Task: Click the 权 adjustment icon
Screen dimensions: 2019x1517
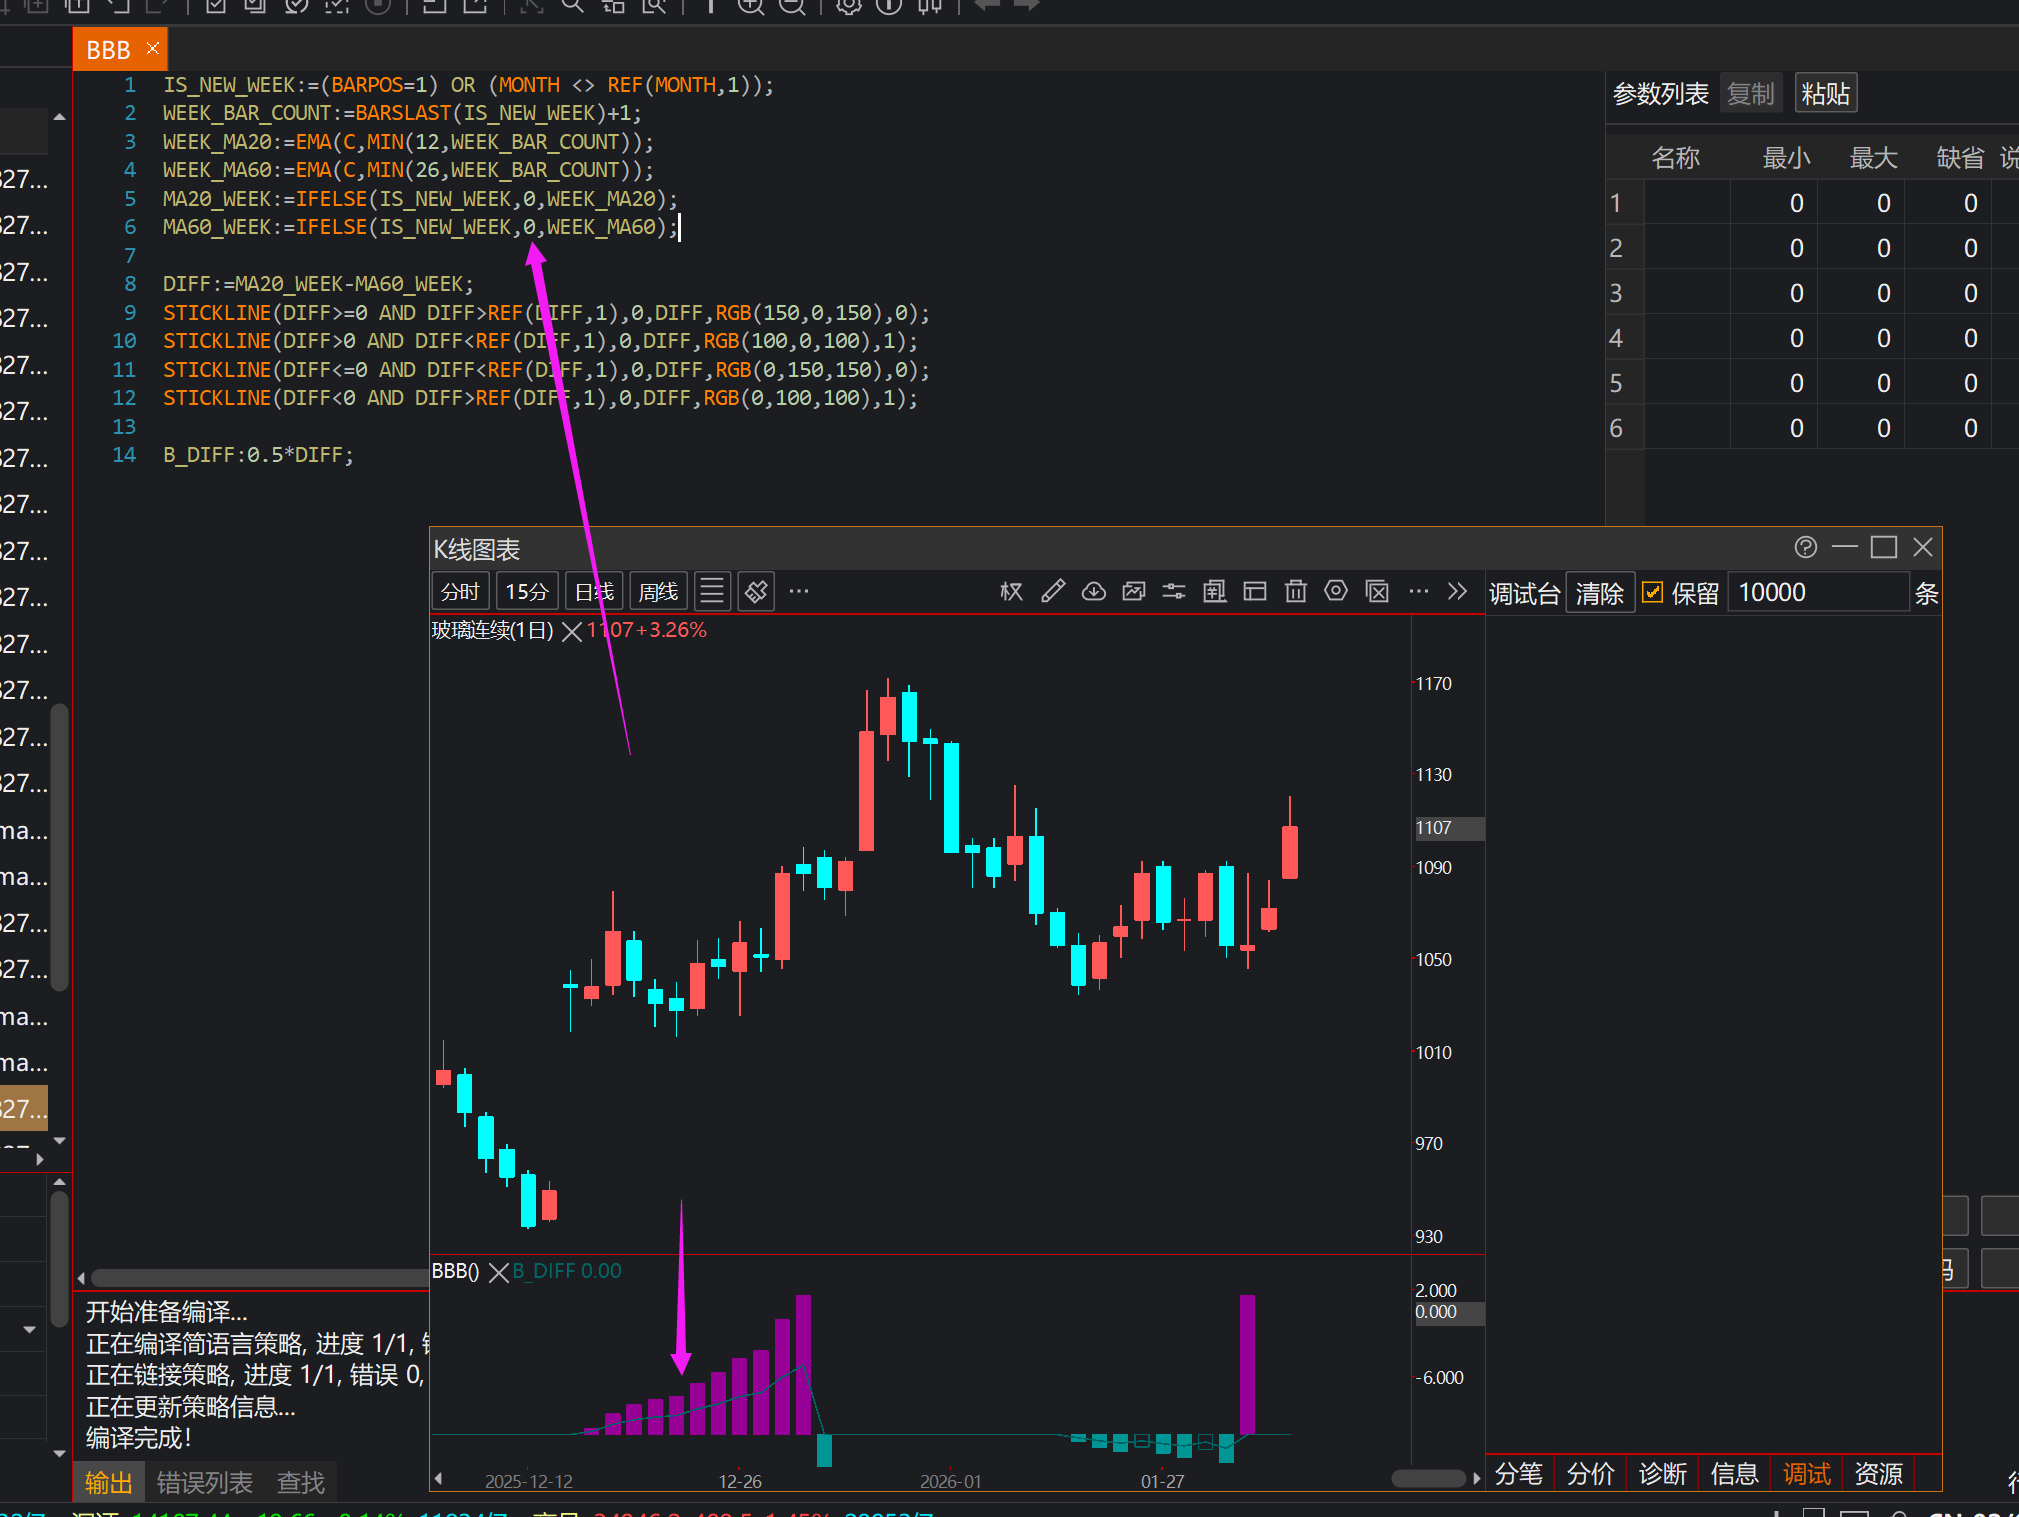Action: pos(1011,592)
